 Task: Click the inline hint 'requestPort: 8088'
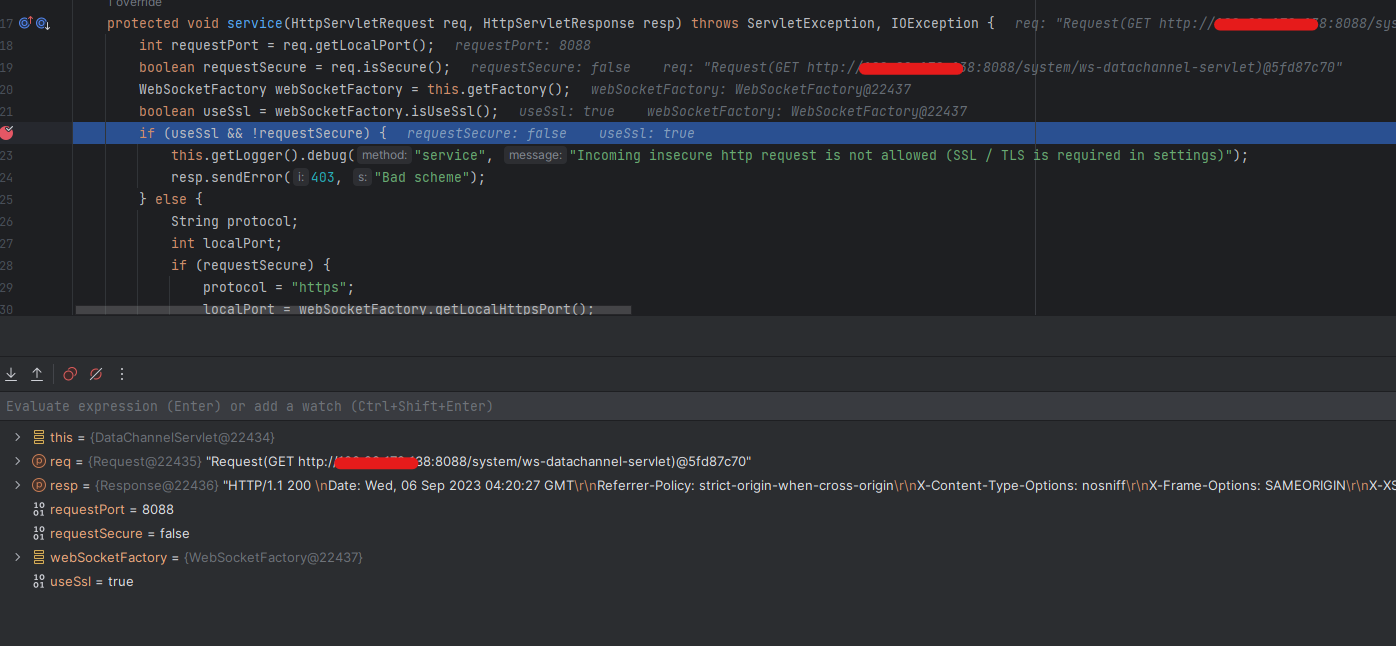[523, 45]
